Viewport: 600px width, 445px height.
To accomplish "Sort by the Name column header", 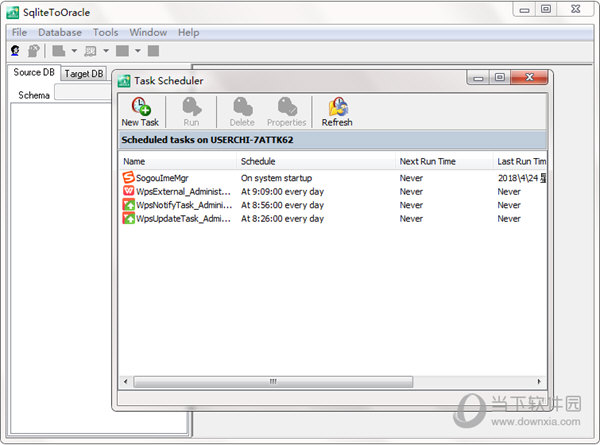I will [x=178, y=161].
